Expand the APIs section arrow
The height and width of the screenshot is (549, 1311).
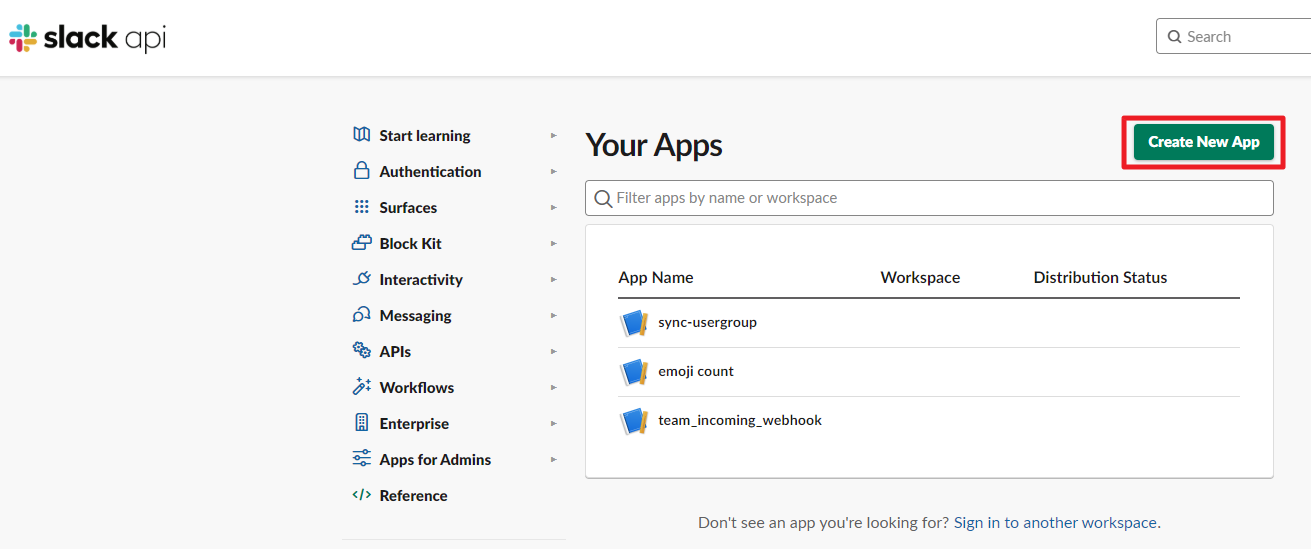pos(554,351)
